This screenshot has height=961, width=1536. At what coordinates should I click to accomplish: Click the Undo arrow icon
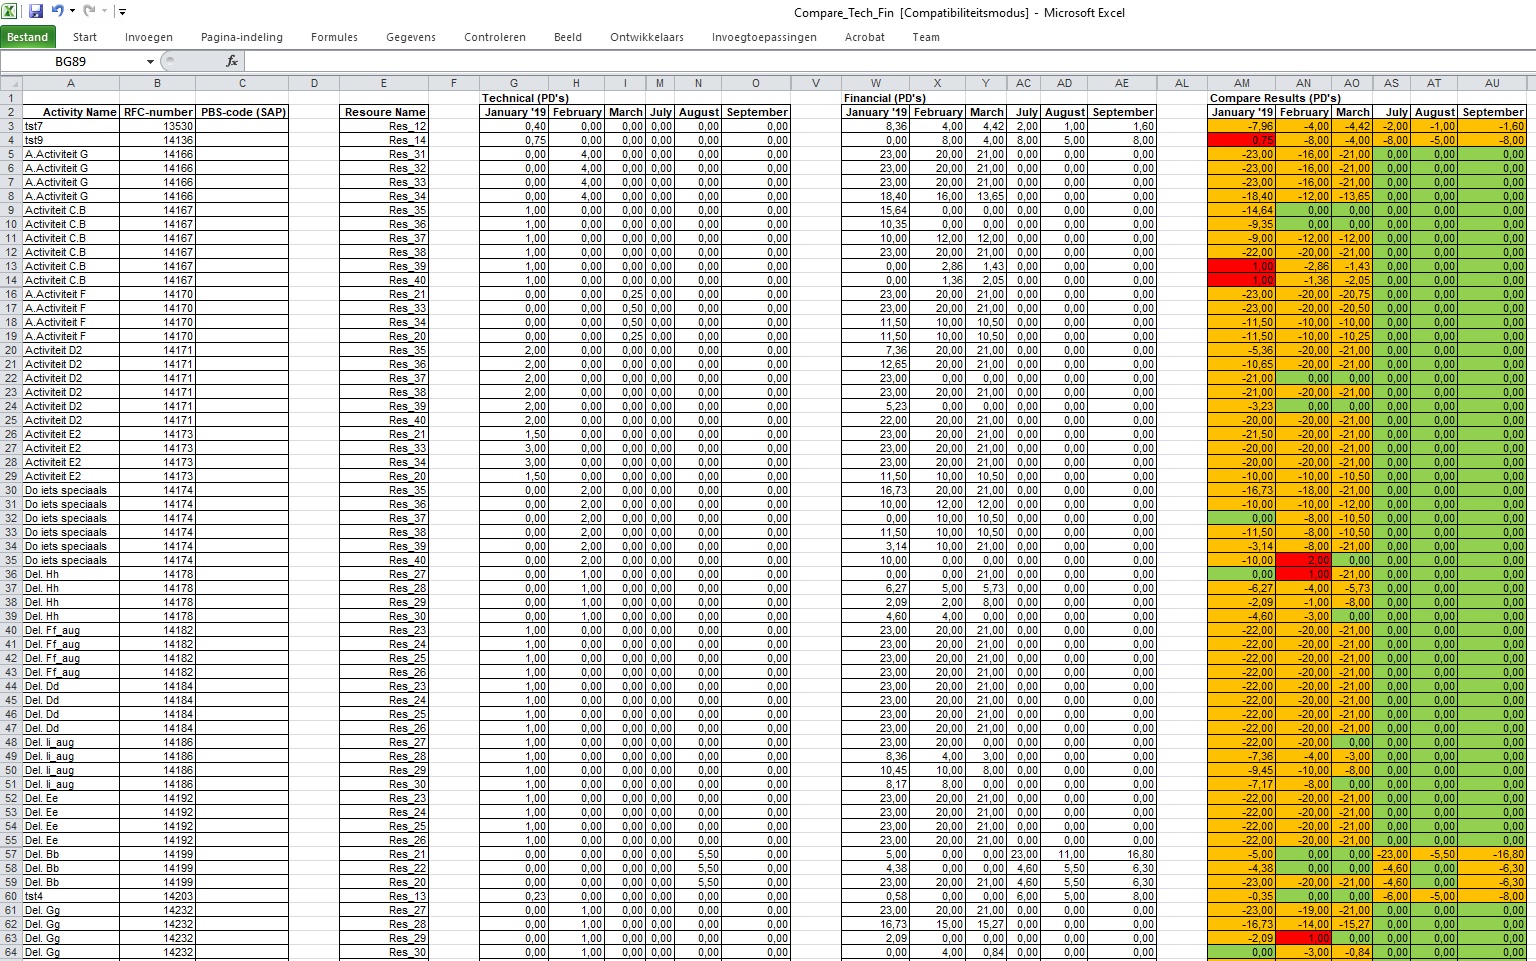pos(57,12)
